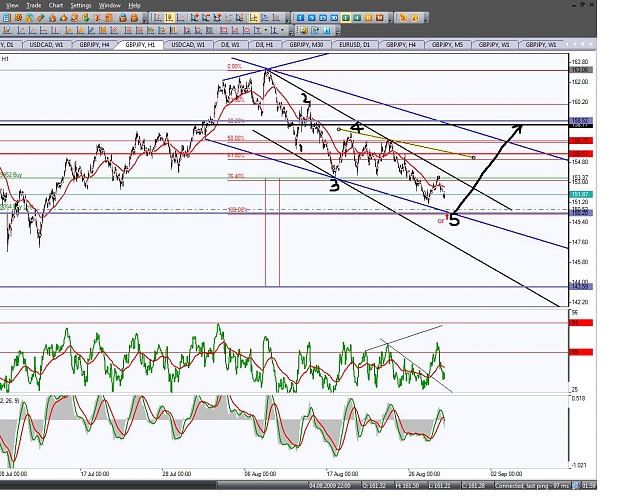Click the first icon in drawing toolbar row
The image size is (625, 500).
point(7,30)
